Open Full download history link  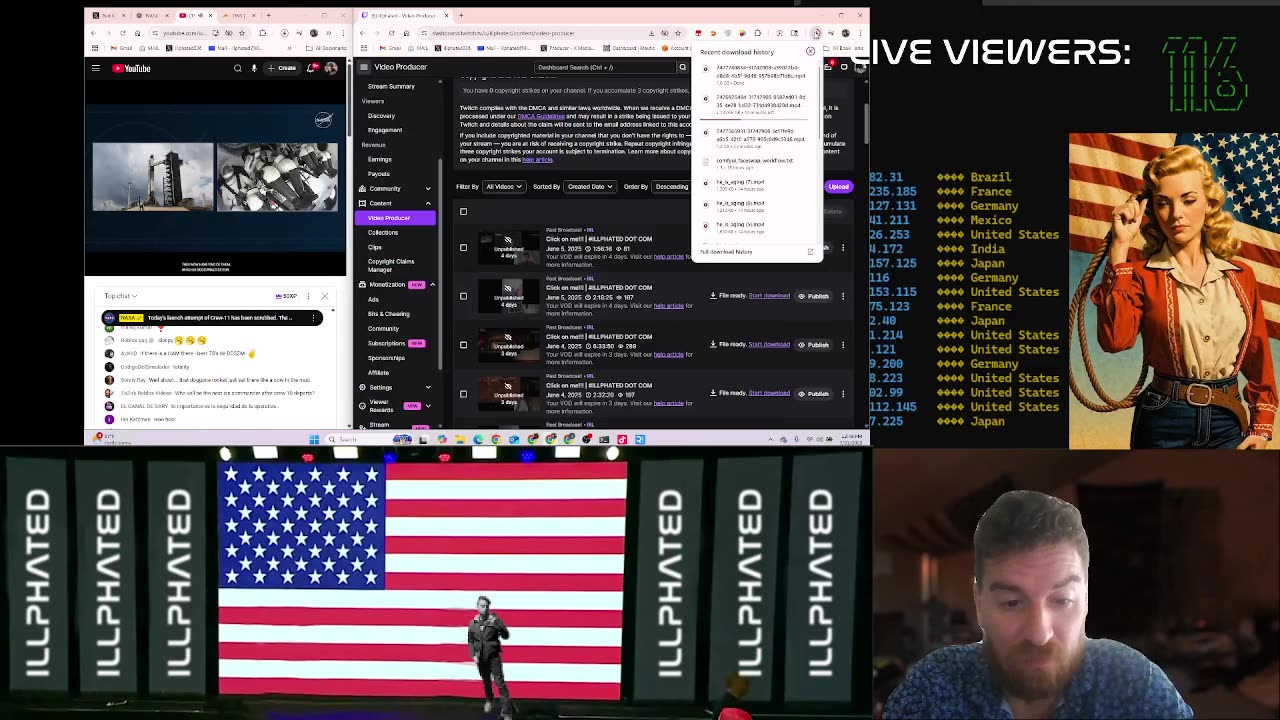click(x=726, y=252)
